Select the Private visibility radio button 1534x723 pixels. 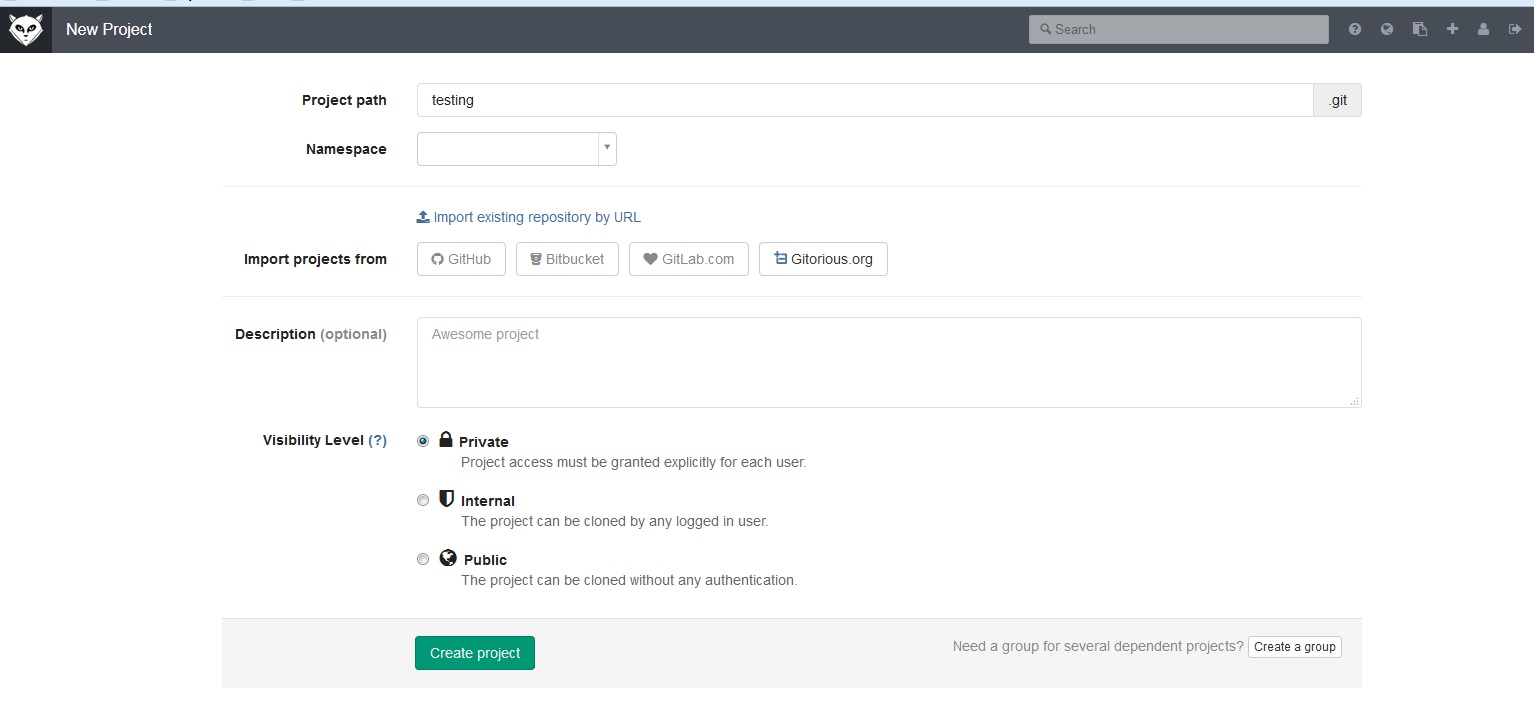pos(423,441)
